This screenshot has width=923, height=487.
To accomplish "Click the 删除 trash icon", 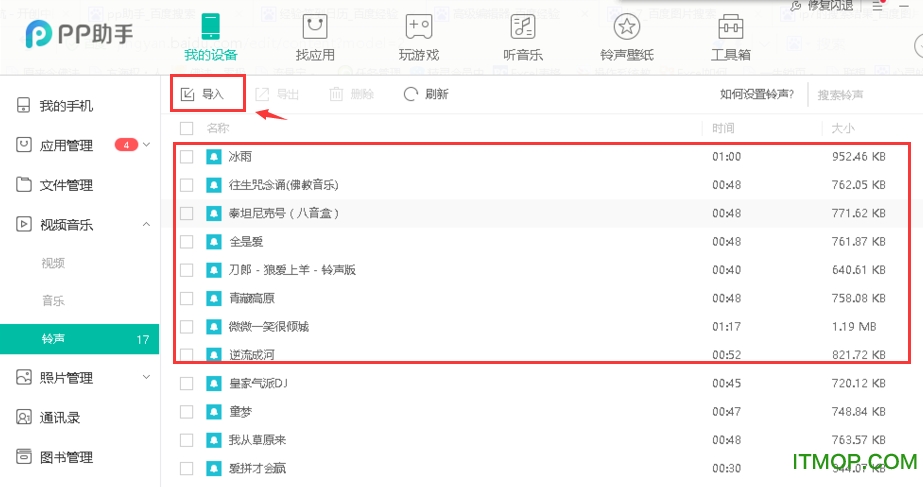I will [336, 94].
